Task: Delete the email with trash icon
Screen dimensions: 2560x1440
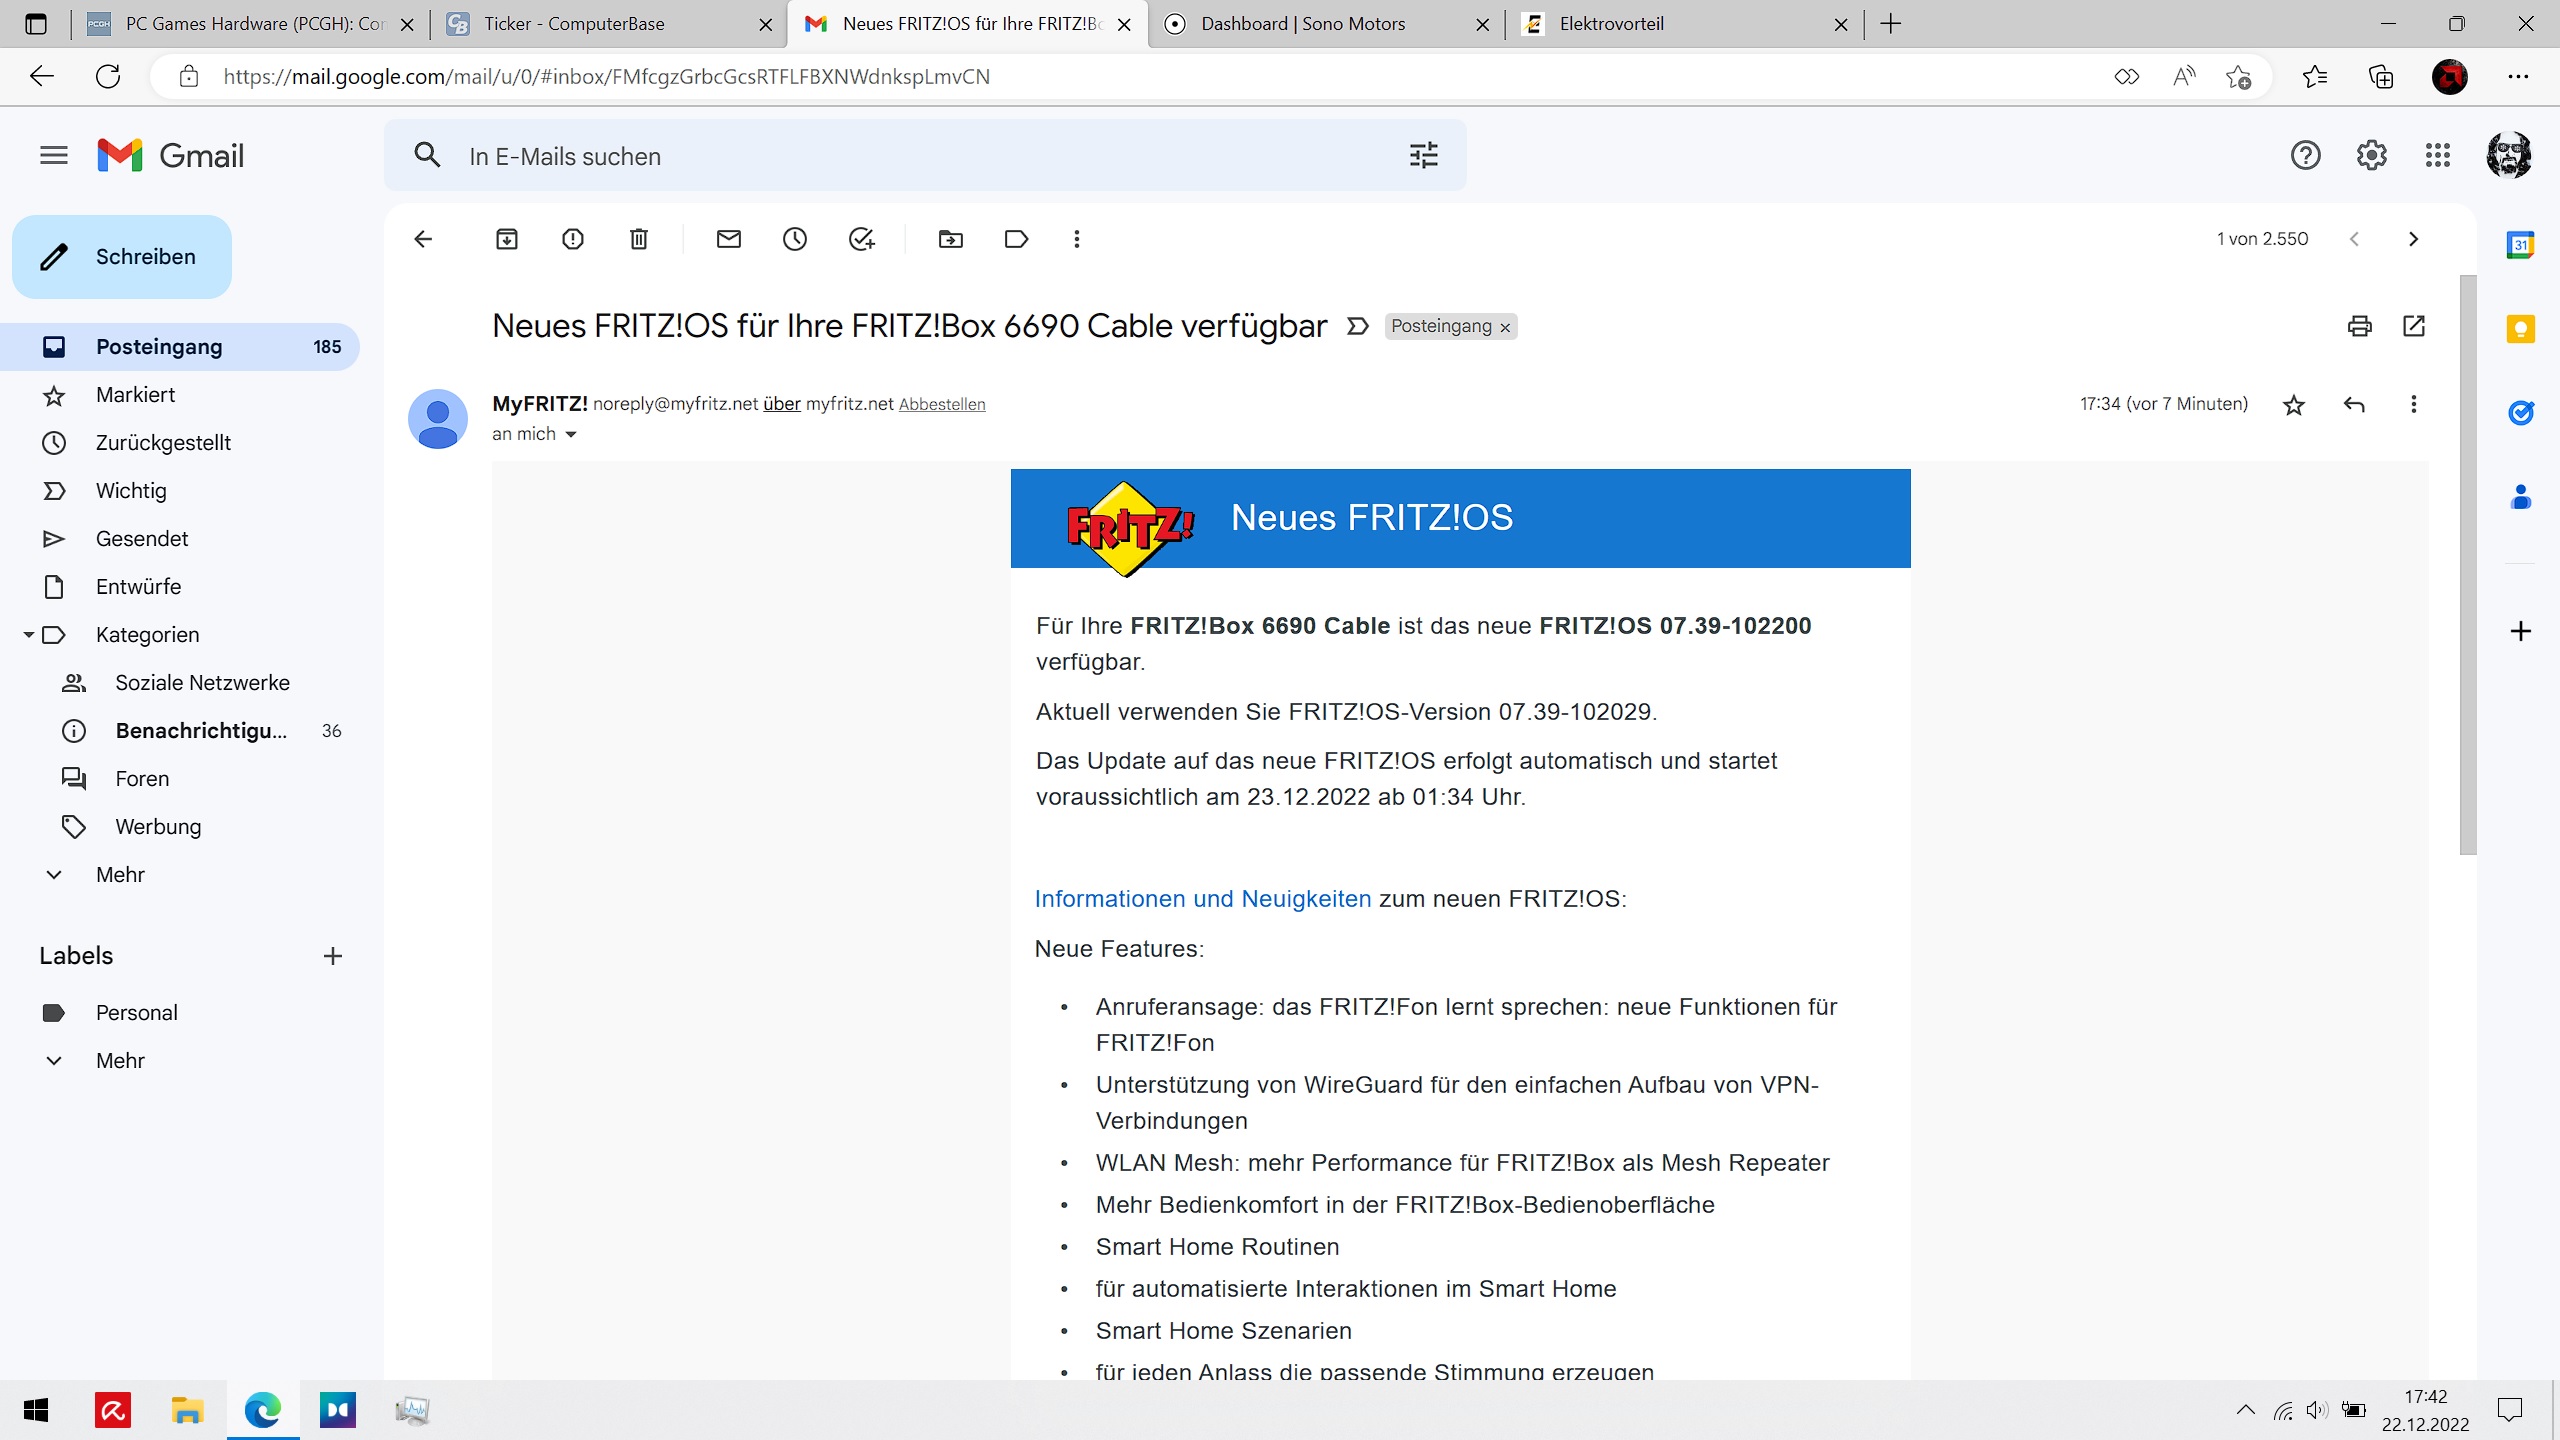Action: point(639,239)
